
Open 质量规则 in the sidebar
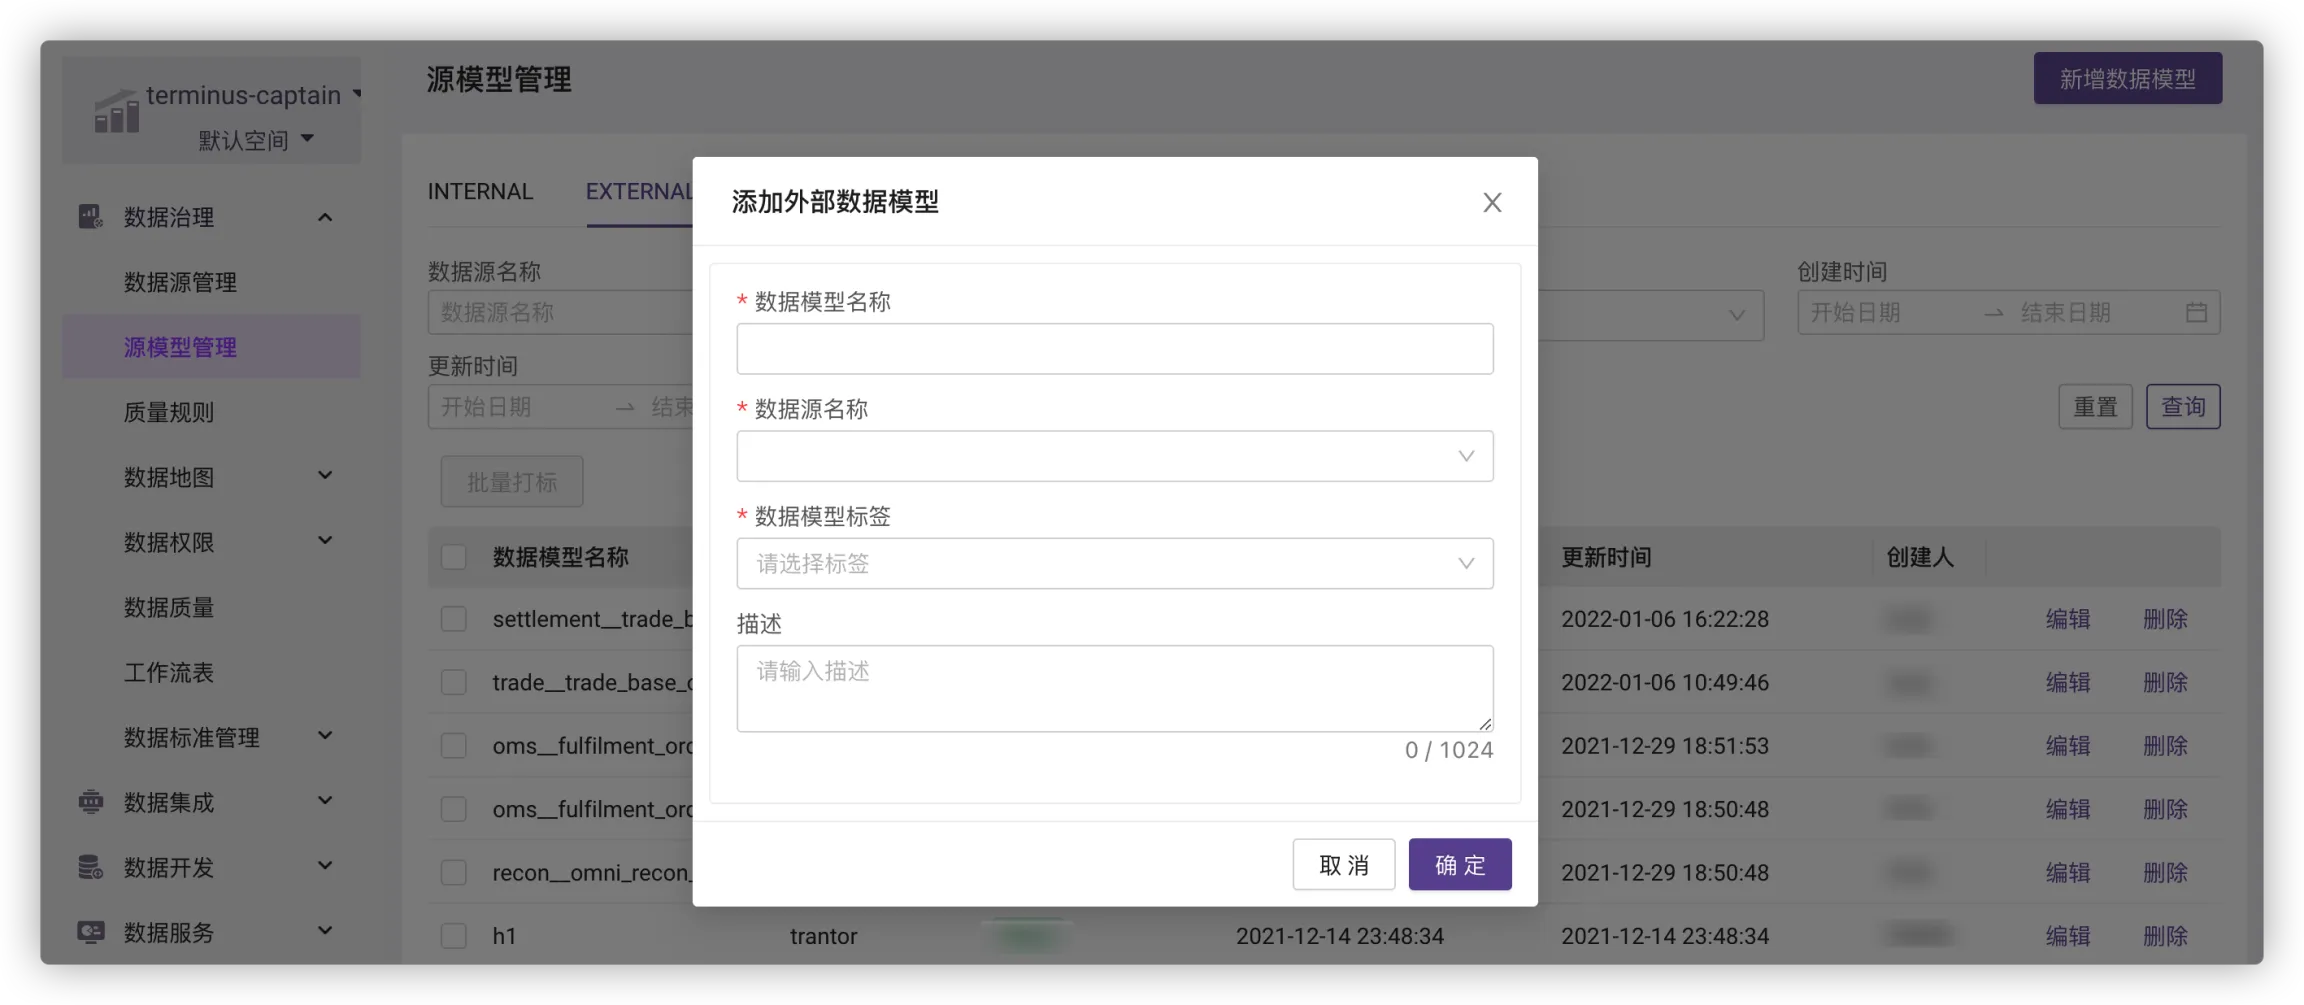click(169, 412)
